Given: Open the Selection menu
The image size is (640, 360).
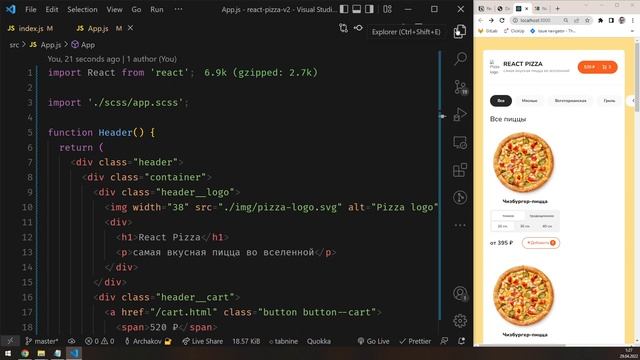Looking at the screenshot, I should [x=82, y=9].
